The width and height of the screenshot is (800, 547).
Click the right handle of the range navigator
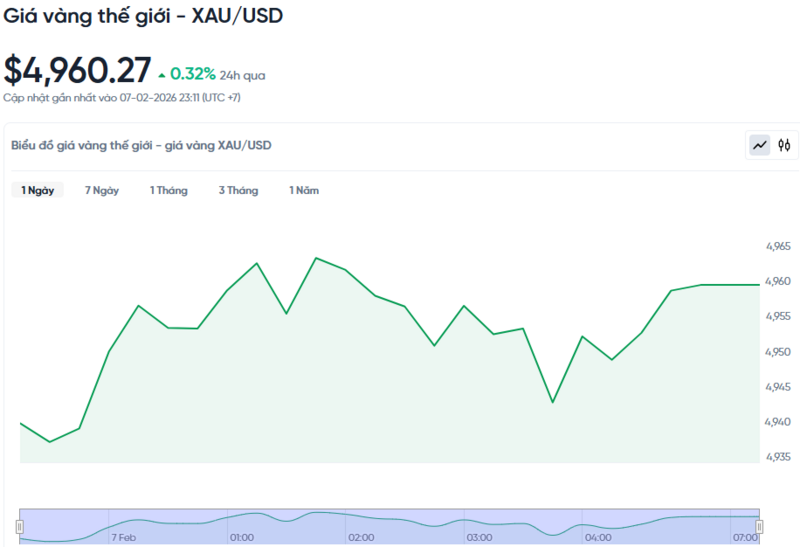[x=759, y=526]
